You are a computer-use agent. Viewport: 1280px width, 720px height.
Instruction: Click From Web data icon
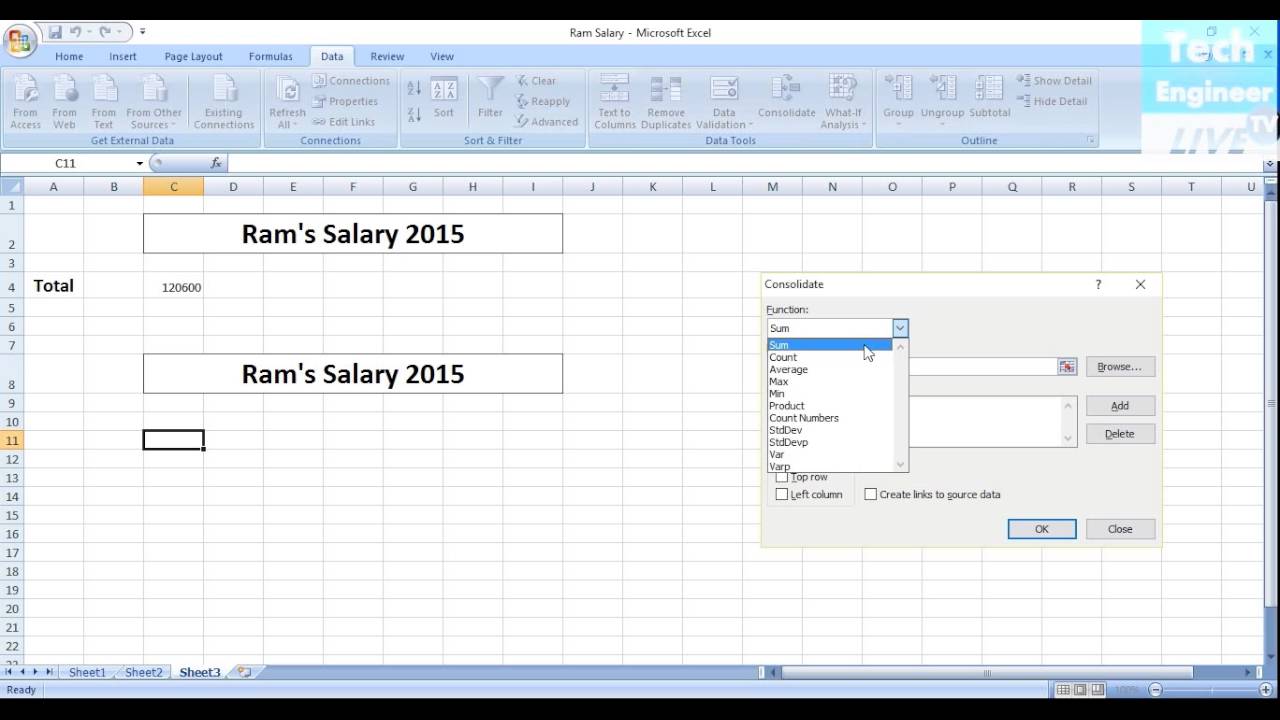[x=64, y=102]
